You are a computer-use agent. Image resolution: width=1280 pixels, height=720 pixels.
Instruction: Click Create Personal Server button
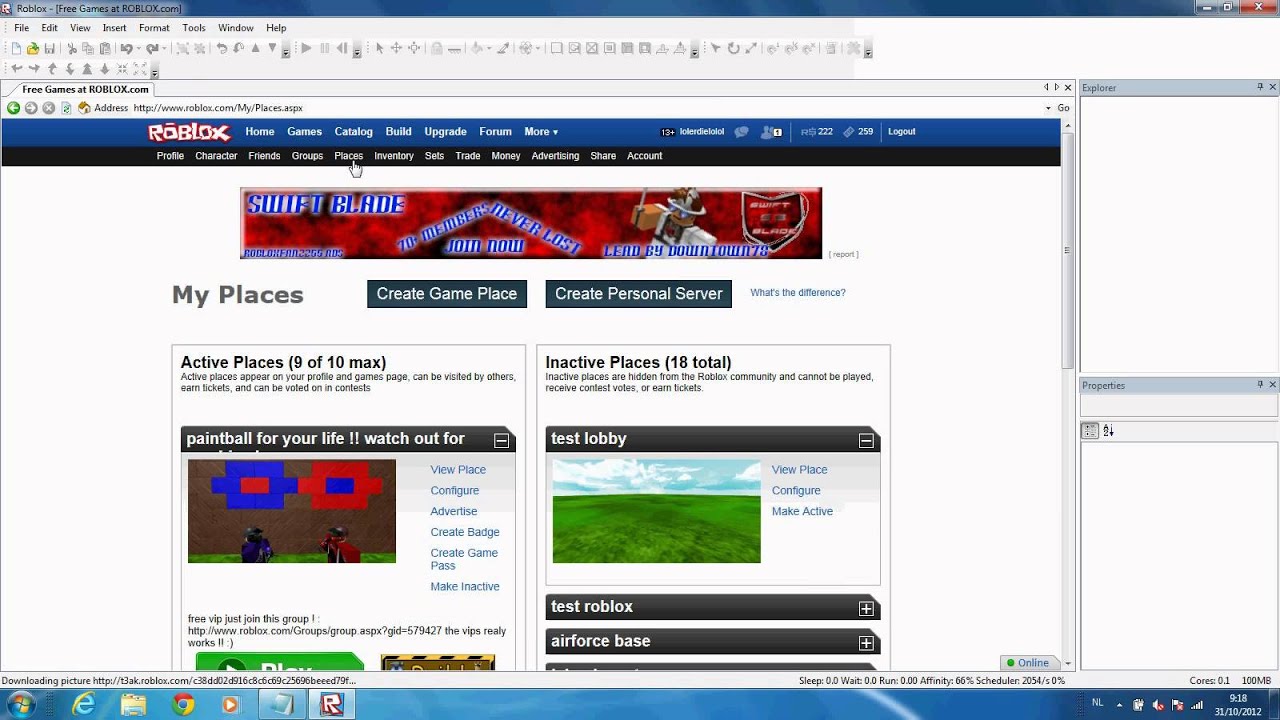tap(639, 294)
